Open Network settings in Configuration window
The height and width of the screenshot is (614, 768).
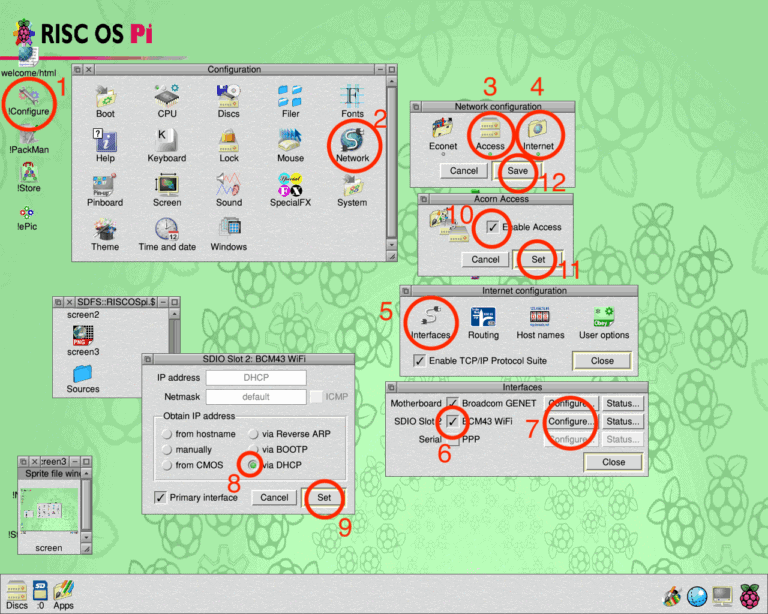[352, 146]
